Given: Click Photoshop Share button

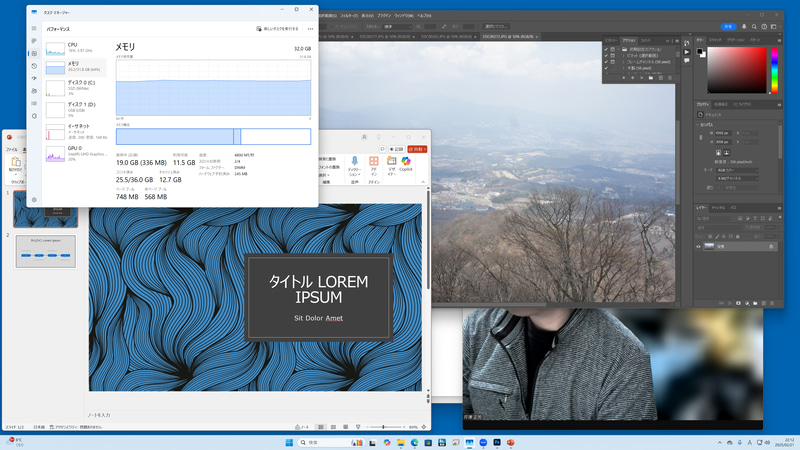Looking at the screenshot, I should pos(729,27).
